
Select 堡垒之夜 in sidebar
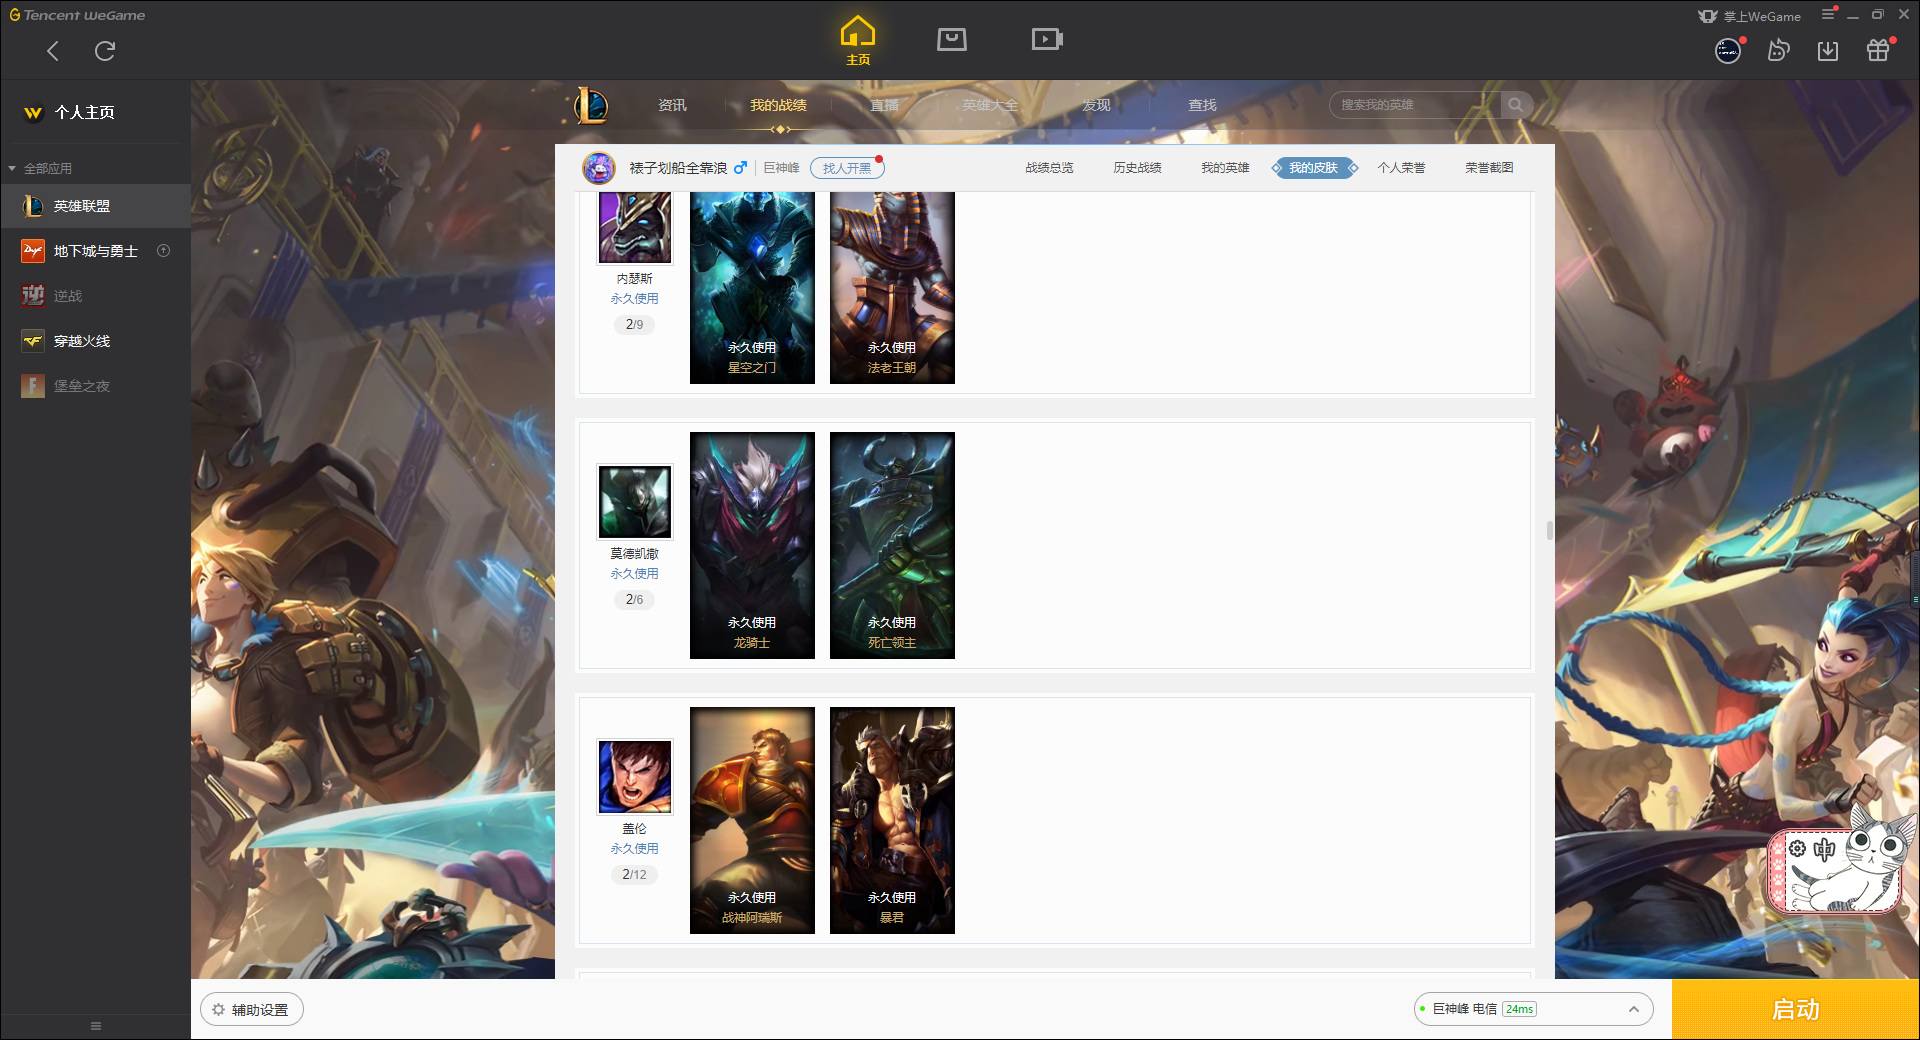click(x=95, y=386)
